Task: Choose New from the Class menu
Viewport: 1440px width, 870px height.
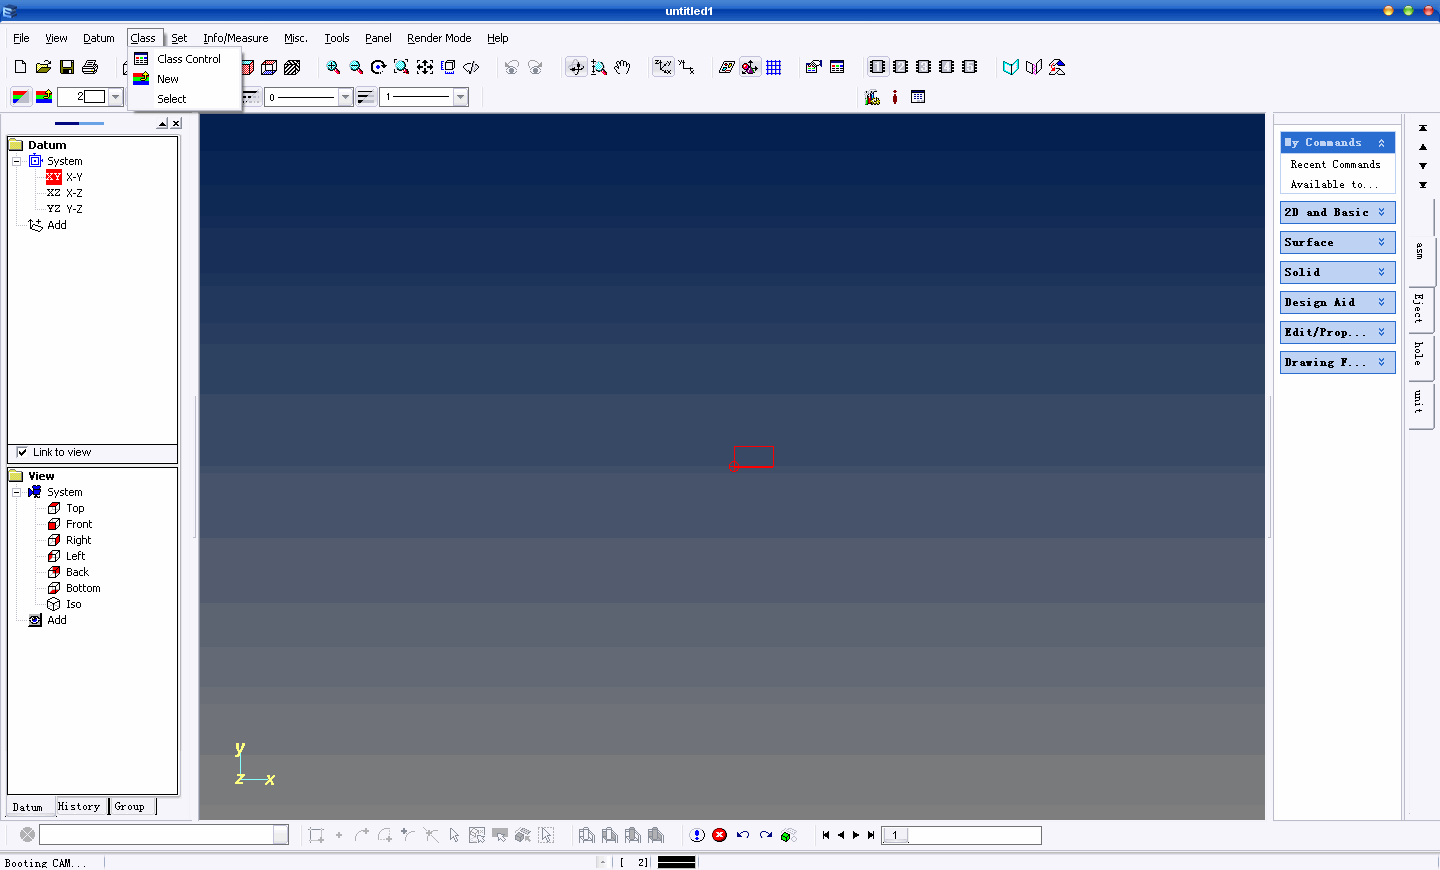Action: pyautogui.click(x=186, y=79)
